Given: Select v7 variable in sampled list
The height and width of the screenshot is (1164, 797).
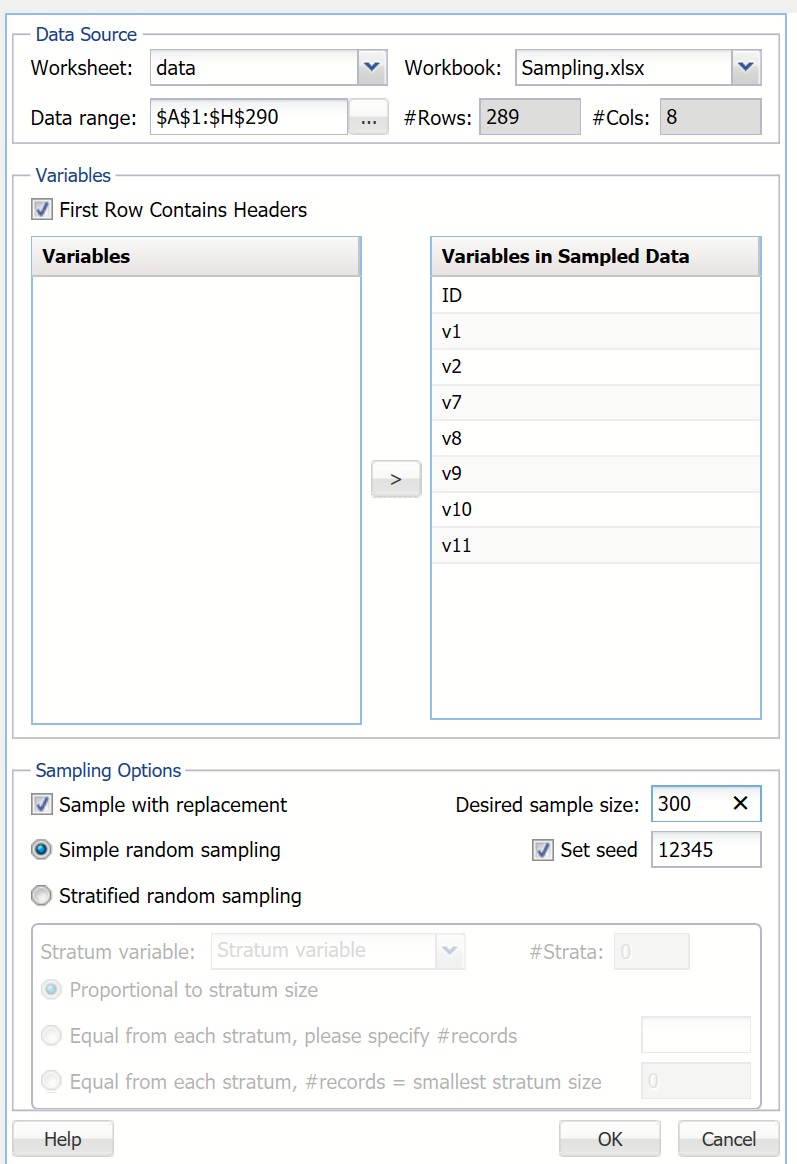Looking at the screenshot, I should (x=595, y=403).
